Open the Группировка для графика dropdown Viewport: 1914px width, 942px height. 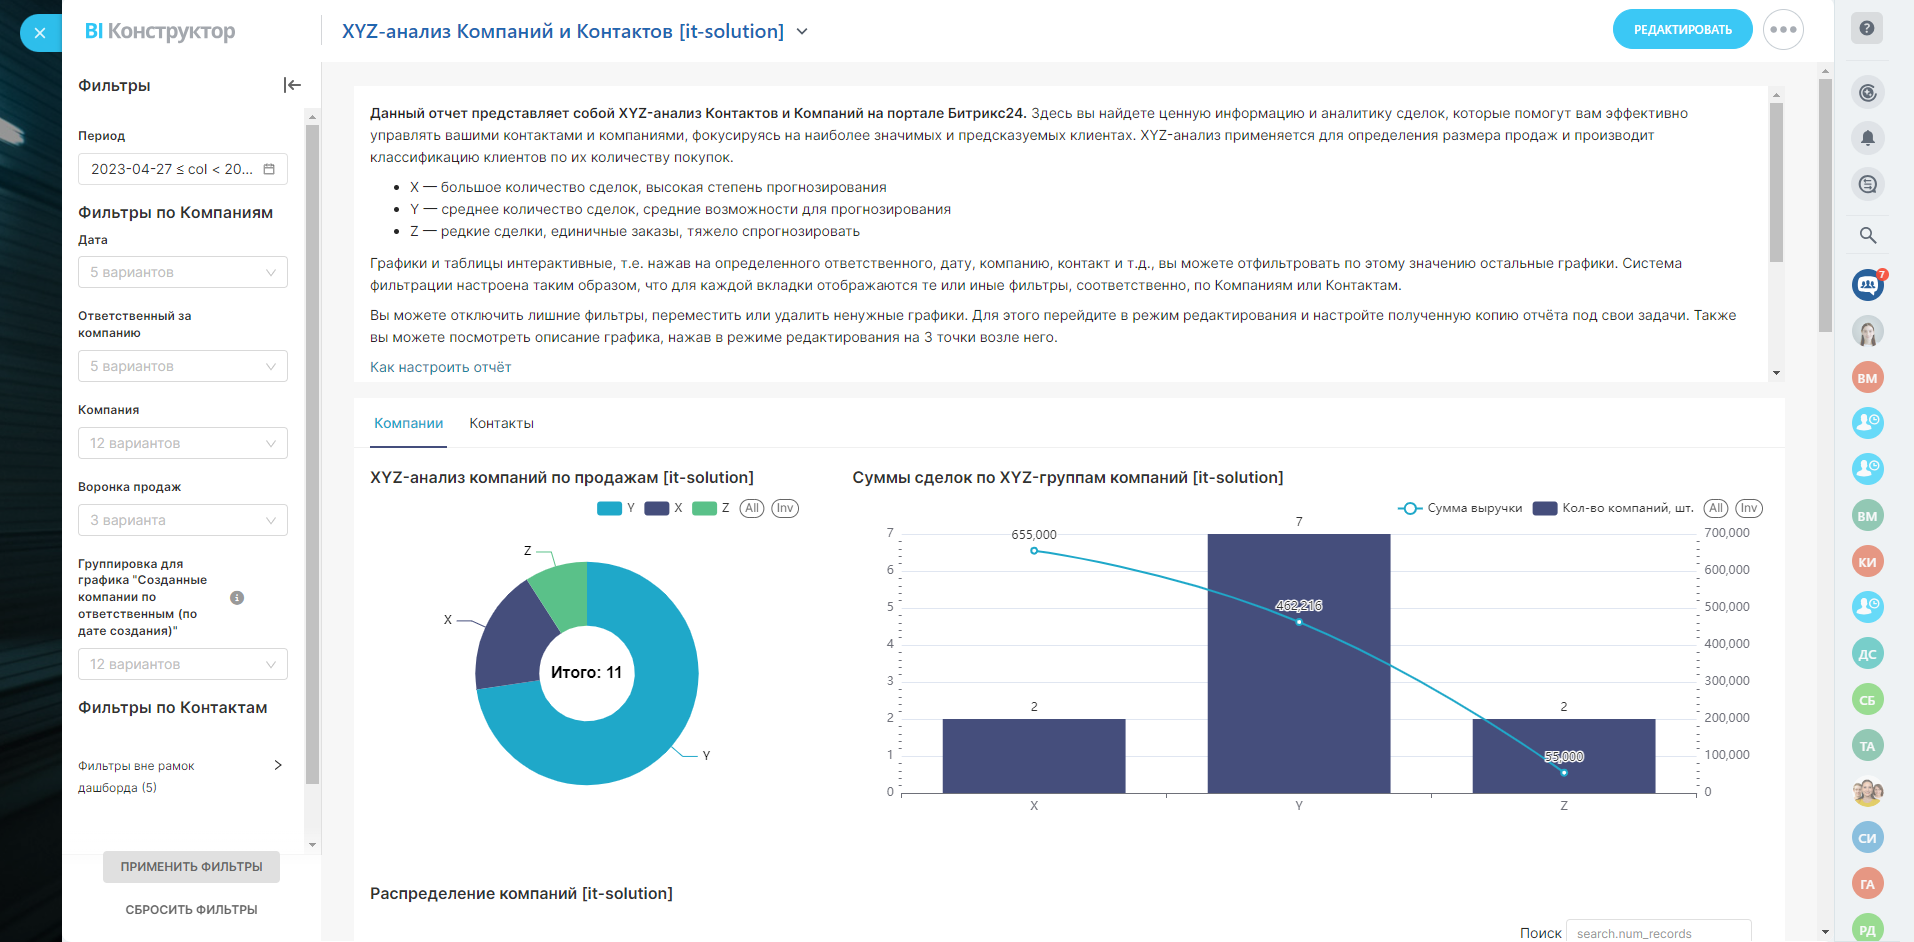[183, 664]
